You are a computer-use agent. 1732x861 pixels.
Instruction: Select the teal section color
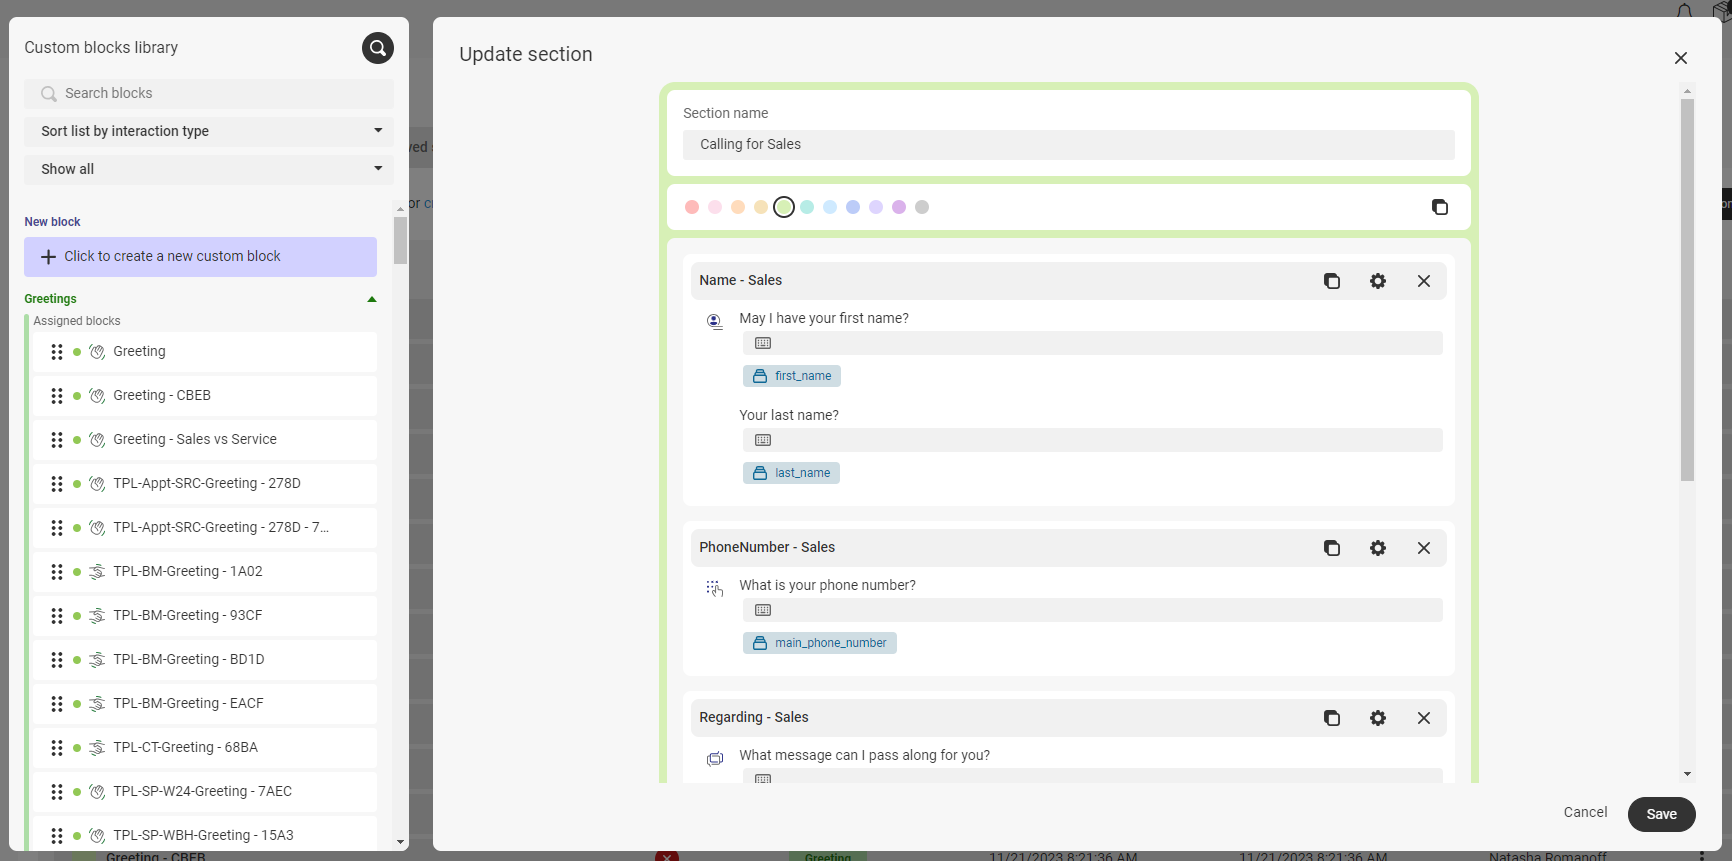807,207
